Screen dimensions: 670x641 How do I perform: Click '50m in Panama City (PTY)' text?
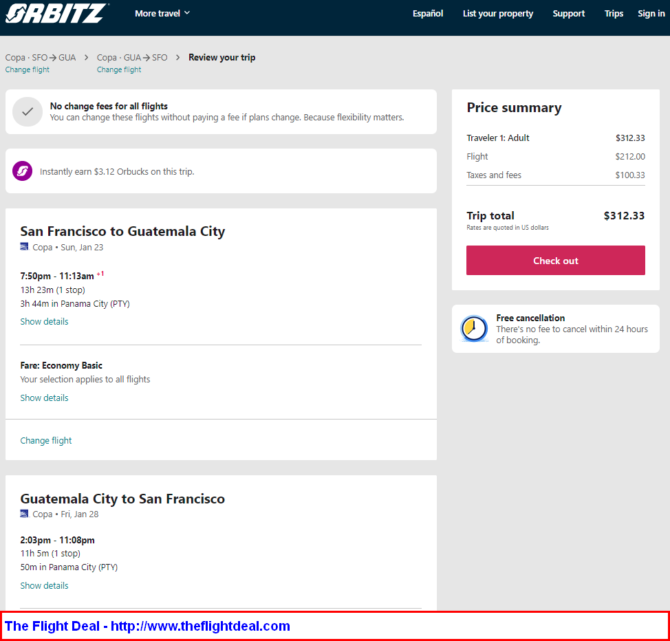[69, 567]
